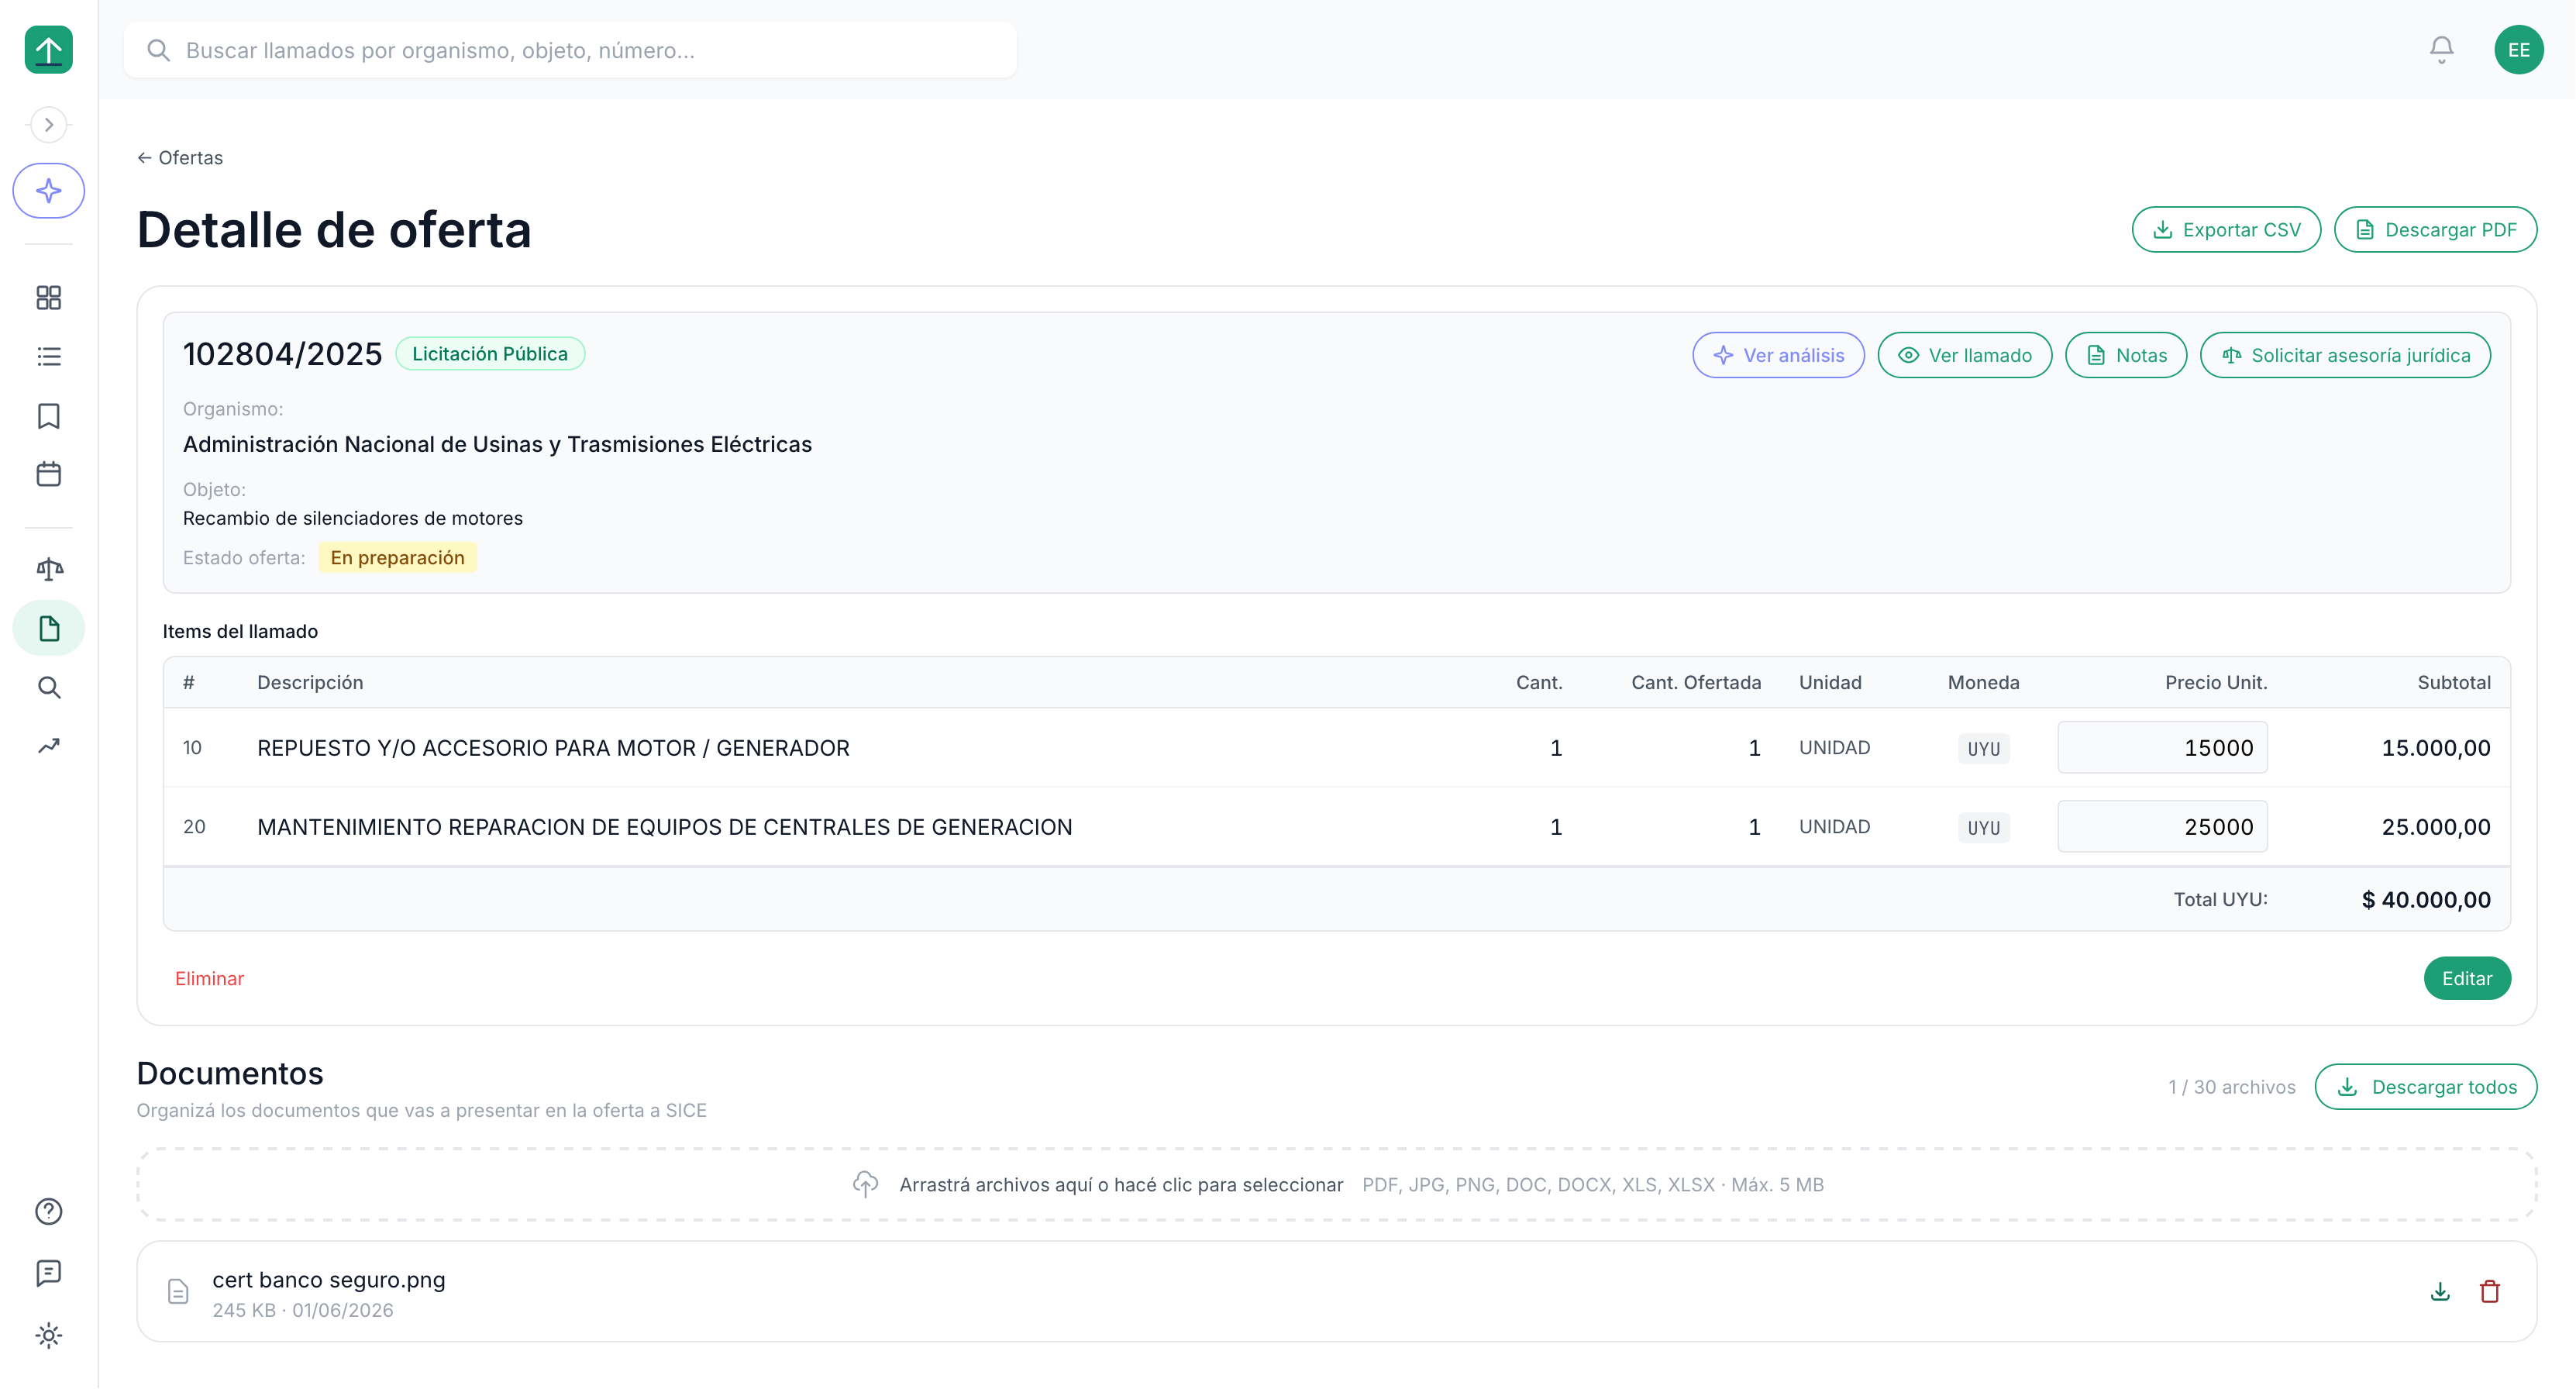Go back to Ofertas
This screenshot has width=2576, height=1389.
tap(180, 157)
